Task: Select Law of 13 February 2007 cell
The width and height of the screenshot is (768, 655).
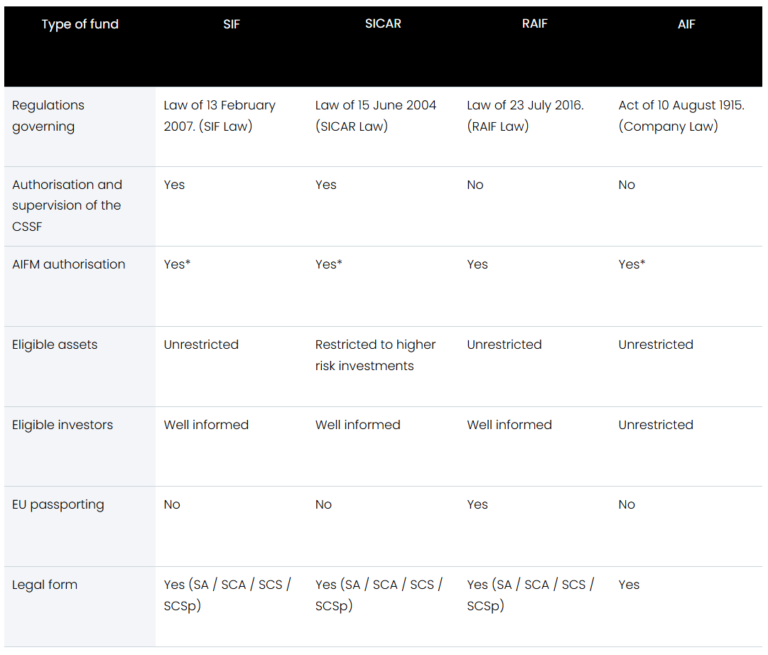Action: point(219,116)
